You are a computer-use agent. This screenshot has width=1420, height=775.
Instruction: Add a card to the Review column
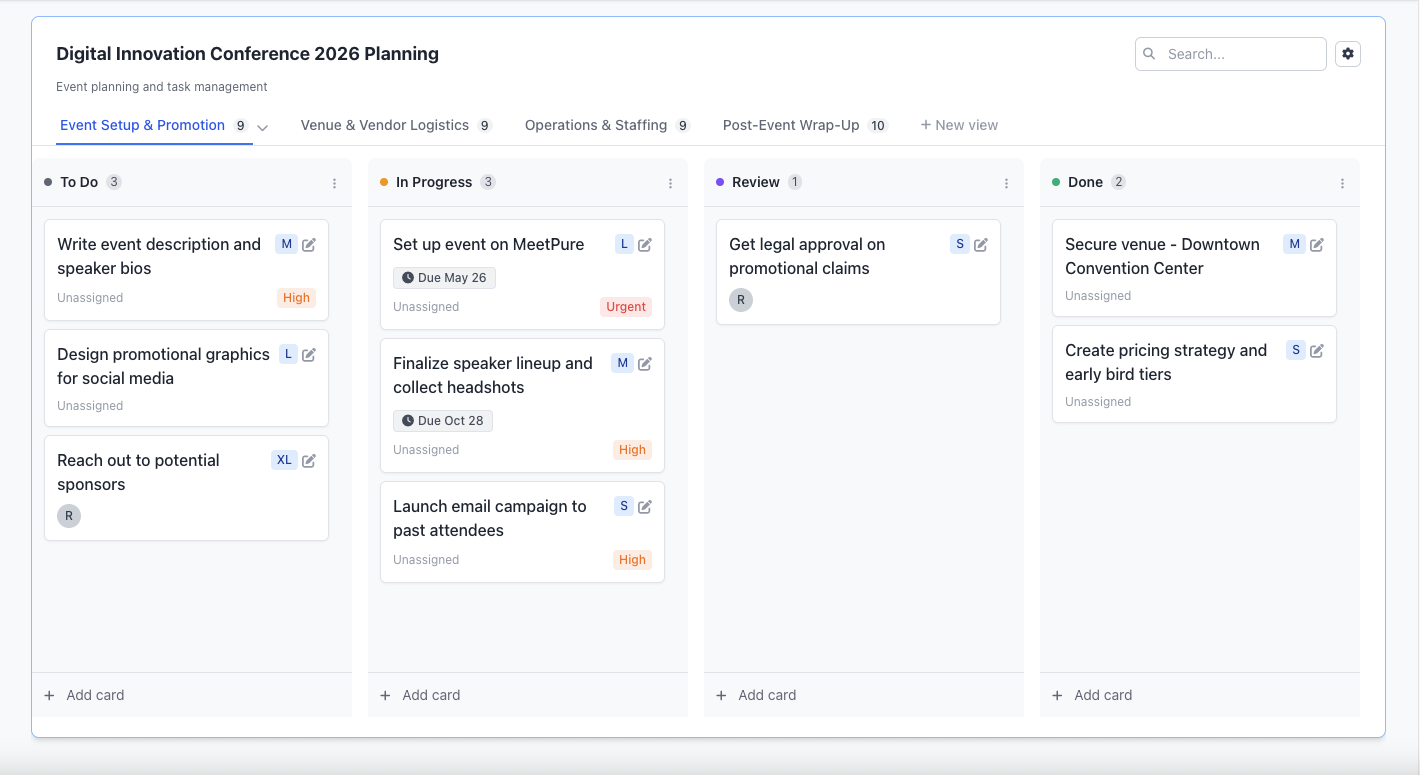tap(755, 694)
